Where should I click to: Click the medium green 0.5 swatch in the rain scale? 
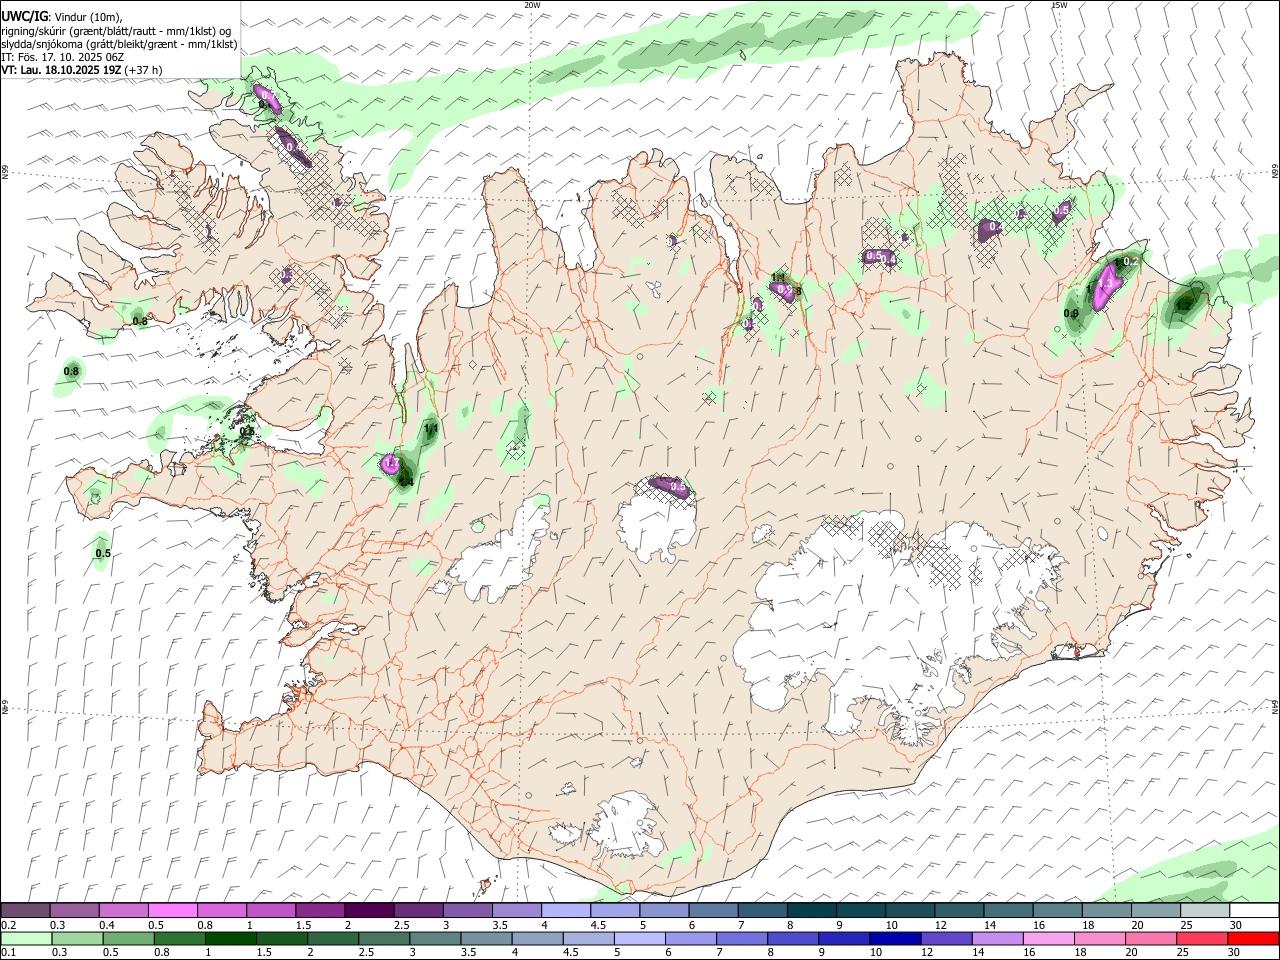(130, 939)
